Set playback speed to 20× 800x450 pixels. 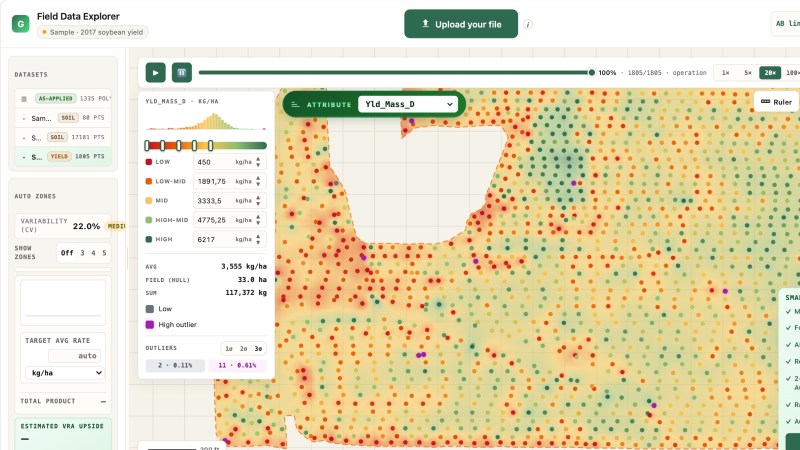point(770,73)
